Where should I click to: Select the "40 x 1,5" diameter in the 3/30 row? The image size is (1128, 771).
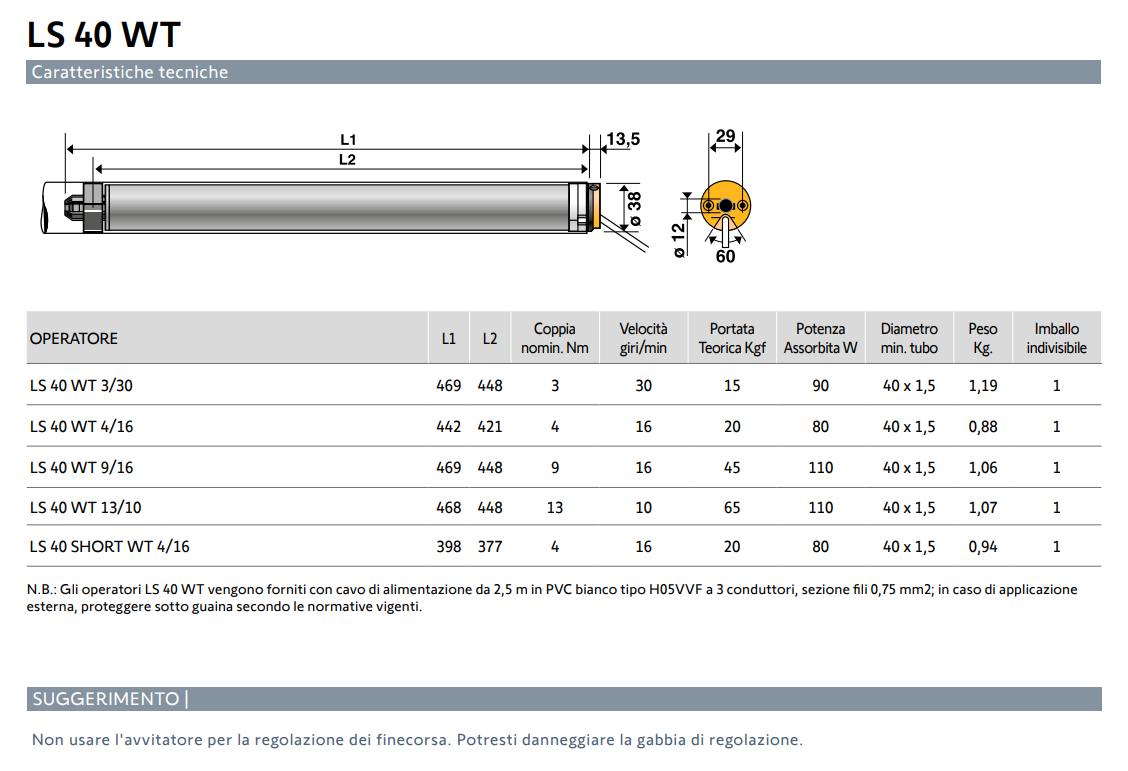tap(909, 386)
